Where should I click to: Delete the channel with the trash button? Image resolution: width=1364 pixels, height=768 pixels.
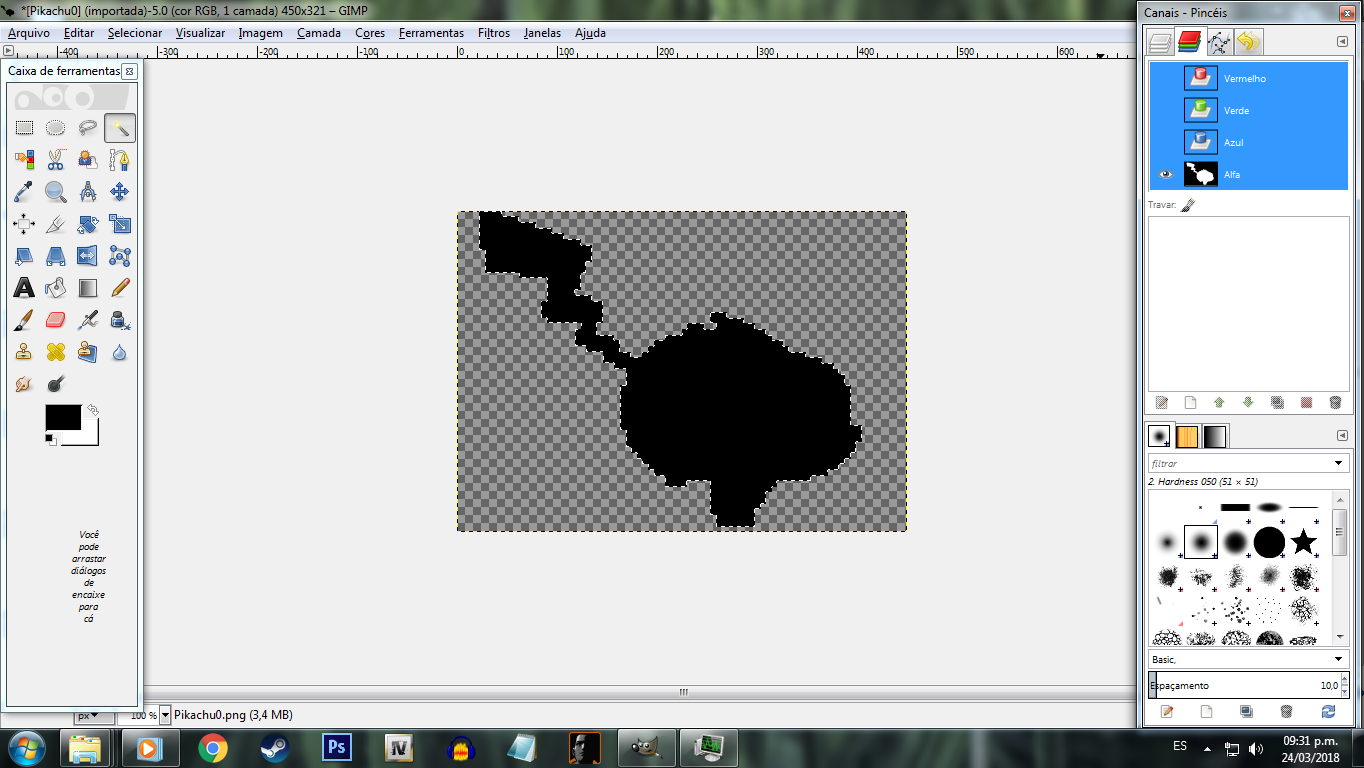click(x=1335, y=403)
